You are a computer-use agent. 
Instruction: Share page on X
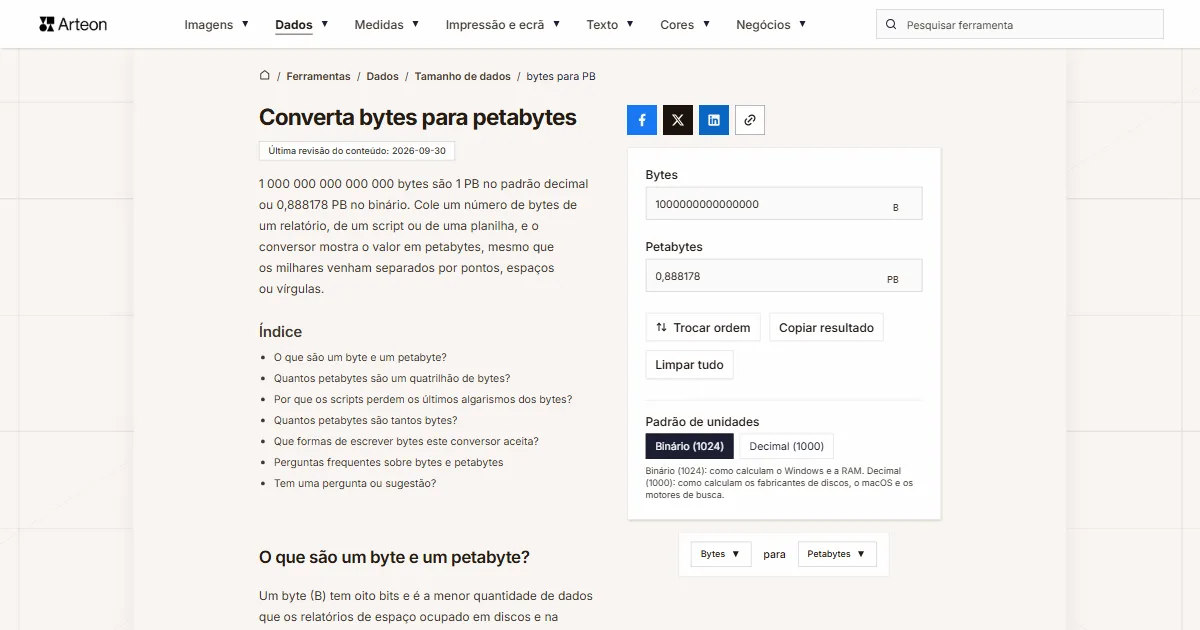point(678,120)
